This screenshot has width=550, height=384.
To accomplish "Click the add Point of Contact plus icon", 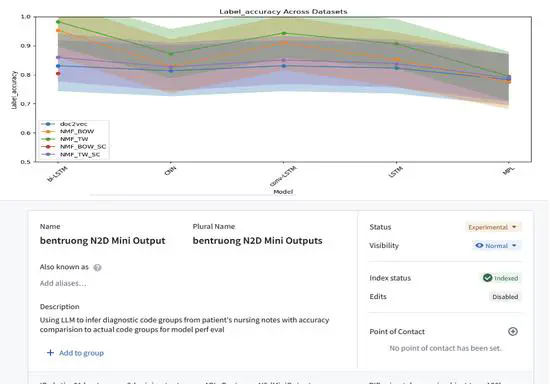I will click(512, 331).
